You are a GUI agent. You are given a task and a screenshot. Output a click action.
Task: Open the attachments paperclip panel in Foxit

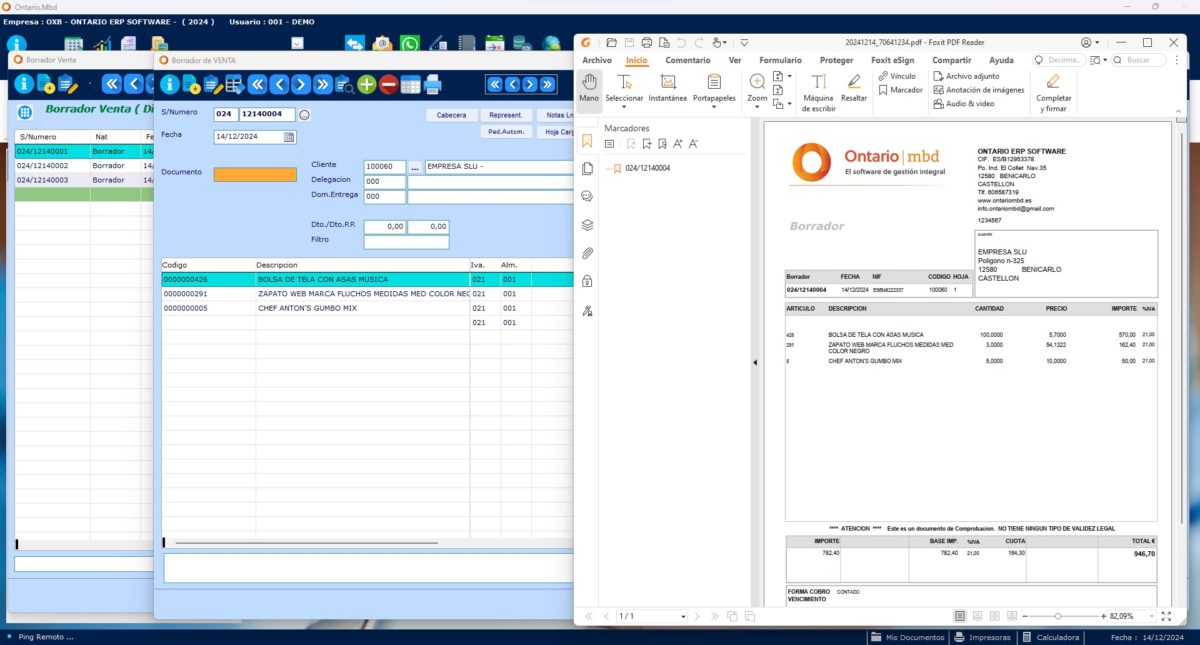coord(587,253)
